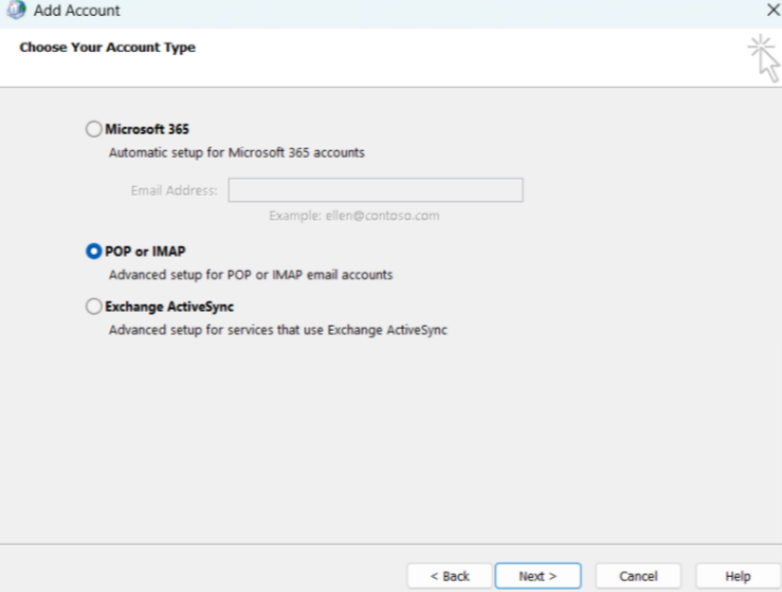Select the Microsoft 365 radio button

[93, 129]
